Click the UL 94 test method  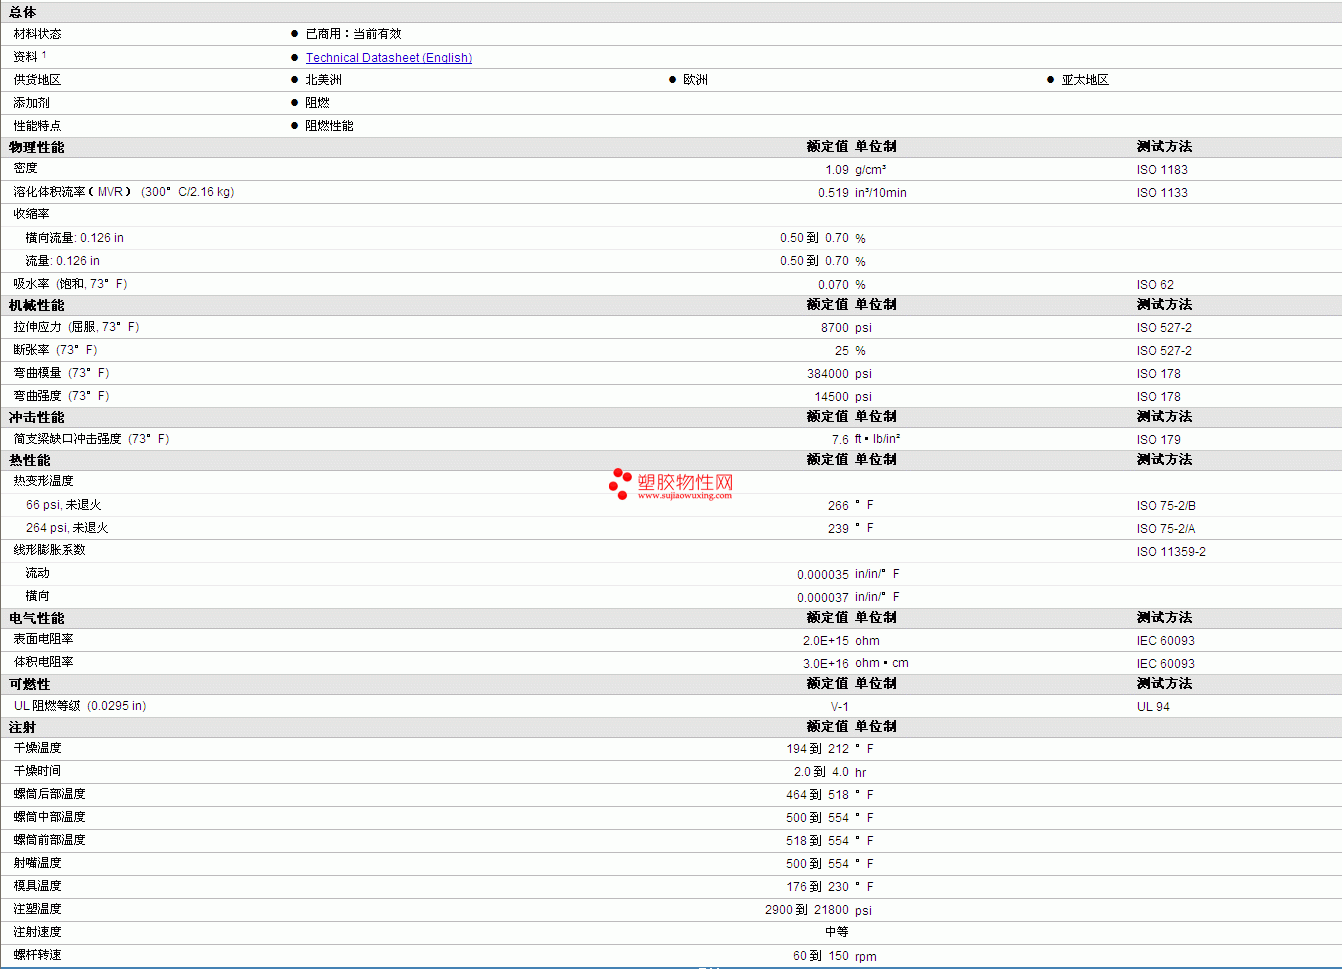pyautogui.click(x=1153, y=707)
